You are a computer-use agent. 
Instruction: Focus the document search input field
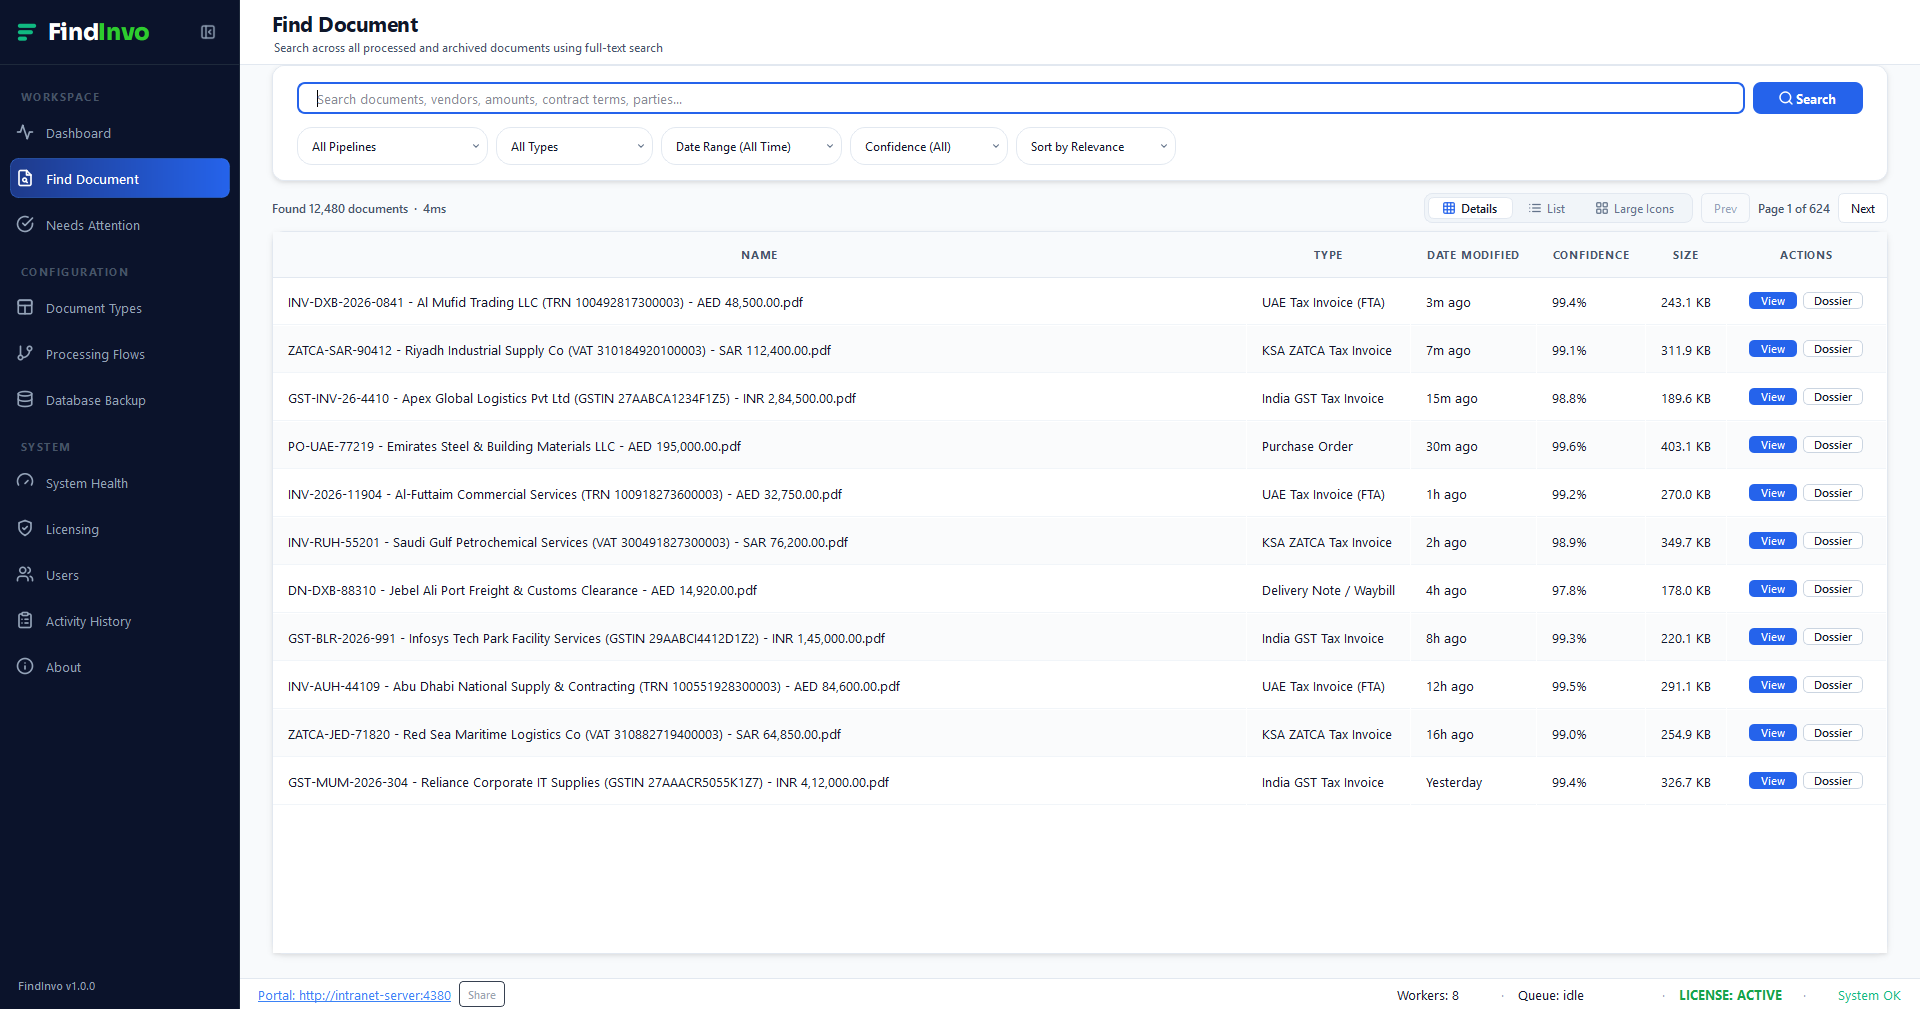coord(1021,98)
